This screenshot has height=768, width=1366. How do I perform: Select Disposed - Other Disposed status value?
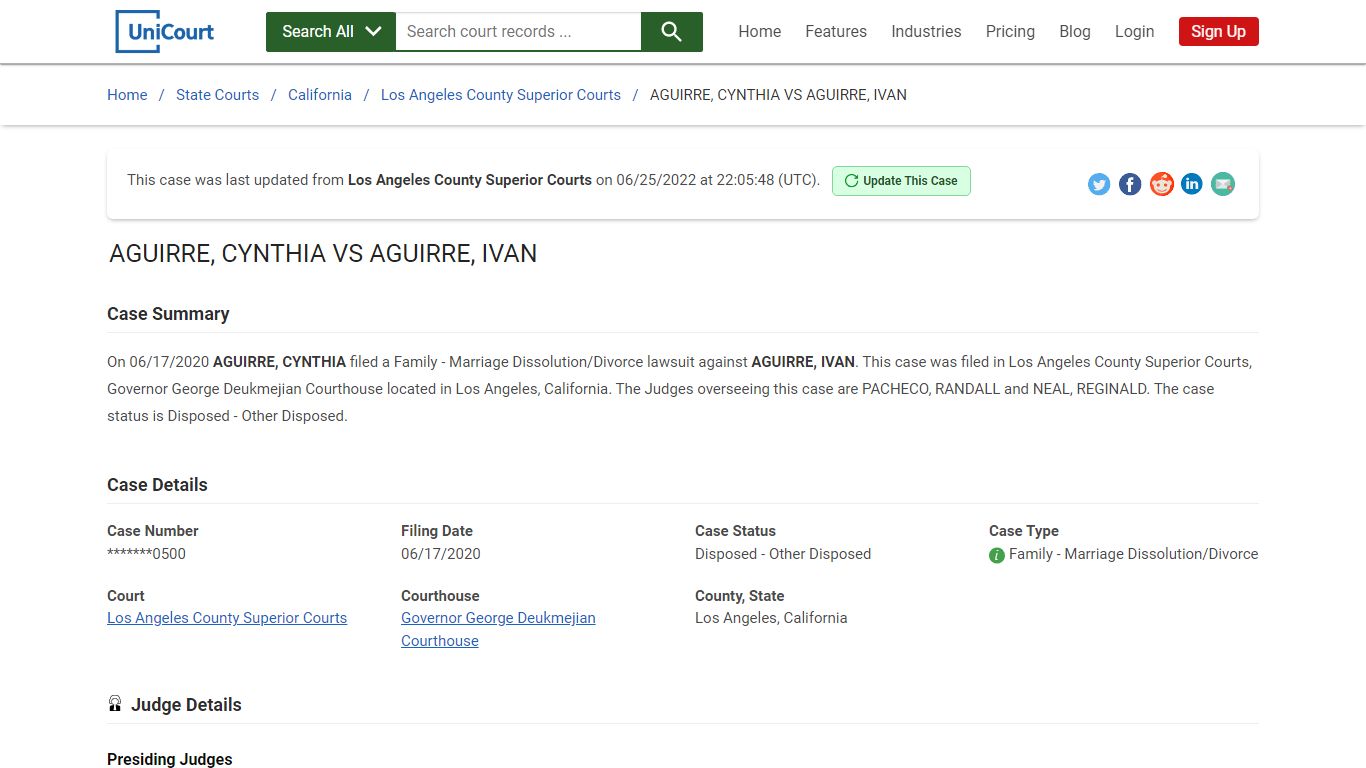[783, 554]
